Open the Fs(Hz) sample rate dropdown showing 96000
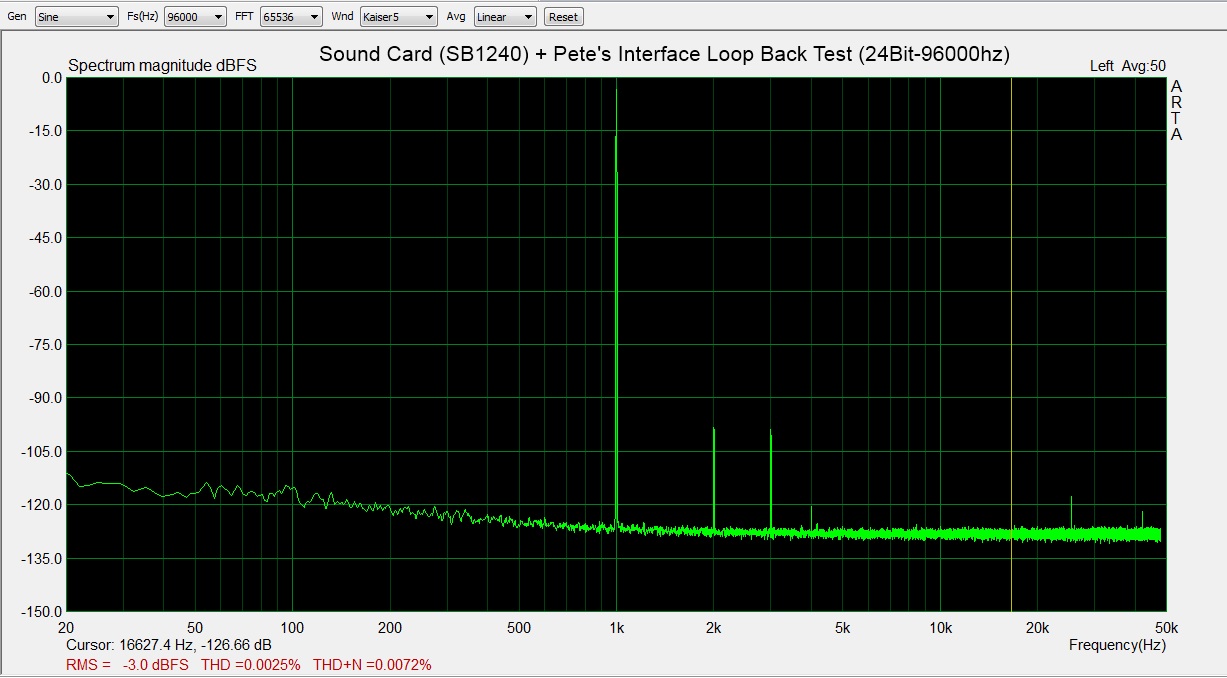 coord(195,17)
